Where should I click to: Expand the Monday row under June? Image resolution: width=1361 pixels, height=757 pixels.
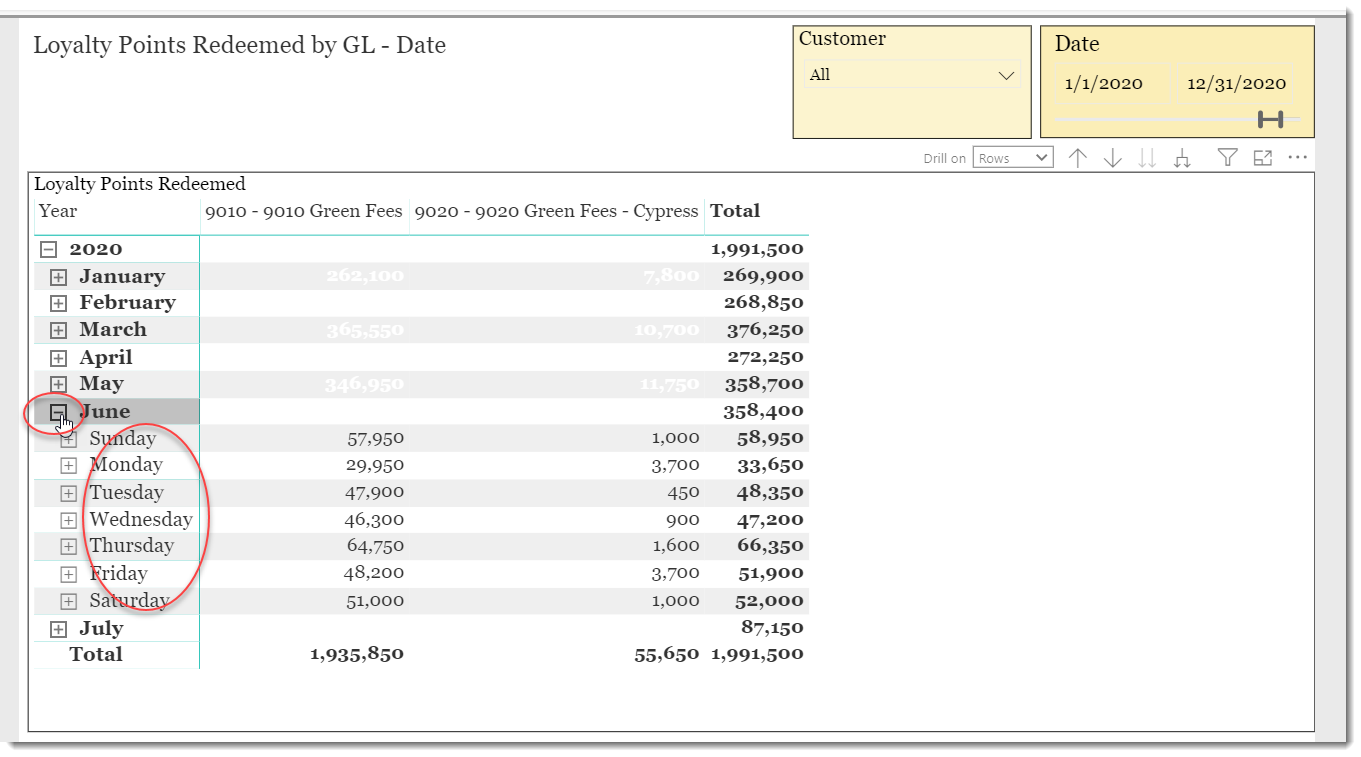(68, 465)
